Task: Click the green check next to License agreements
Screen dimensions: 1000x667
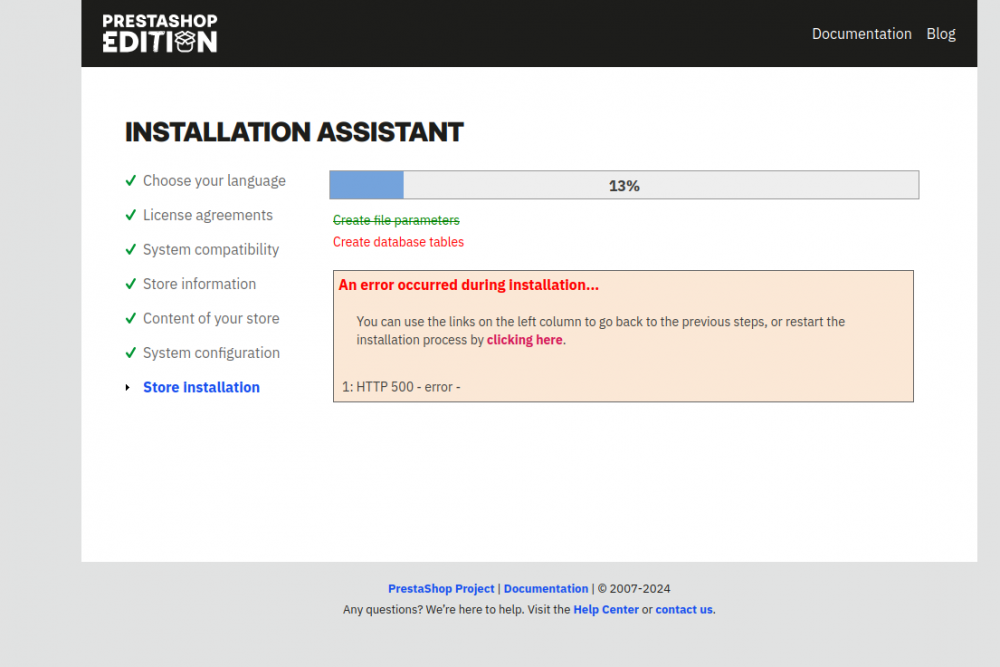Action: click(x=130, y=214)
